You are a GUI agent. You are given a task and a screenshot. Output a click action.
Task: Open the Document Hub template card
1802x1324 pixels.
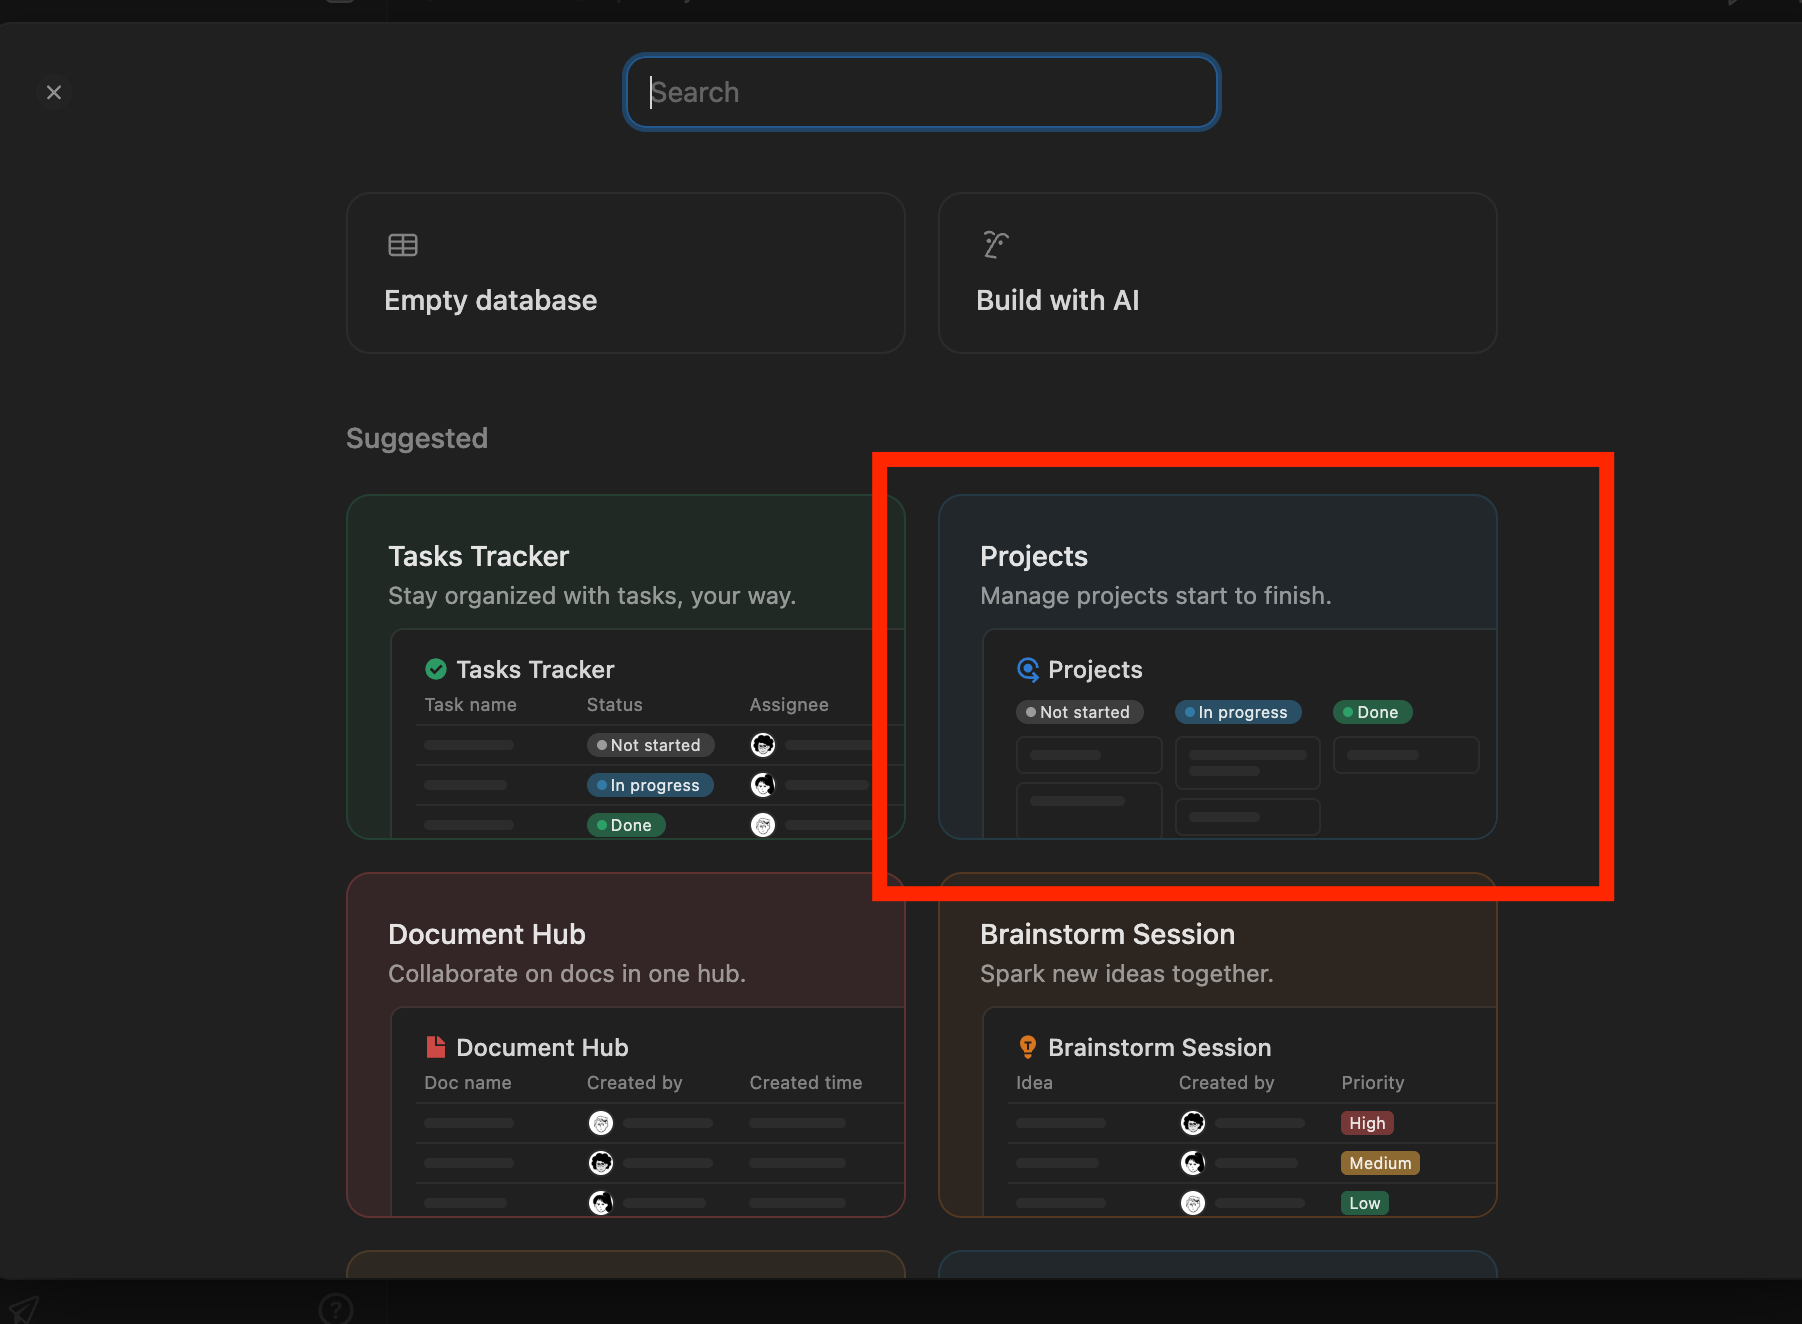click(x=625, y=953)
